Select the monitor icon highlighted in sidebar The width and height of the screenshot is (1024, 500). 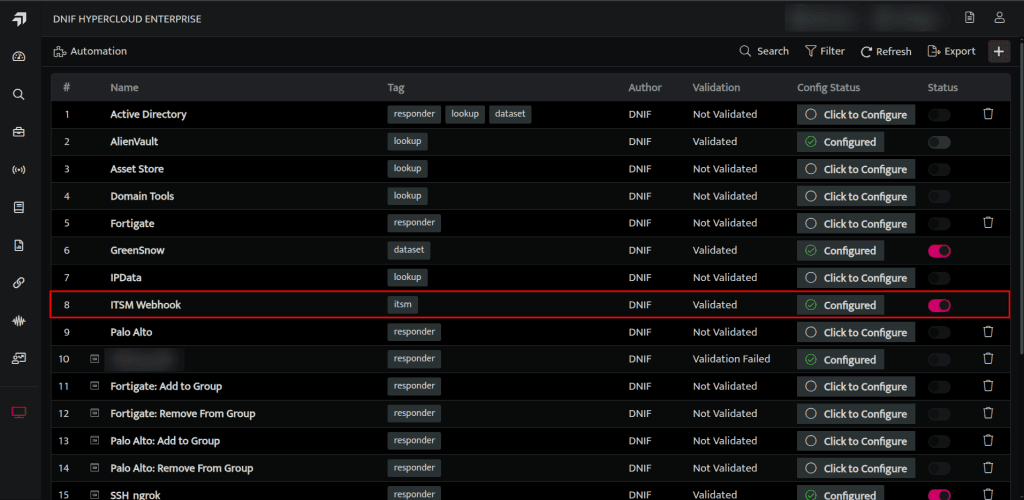[x=19, y=413]
